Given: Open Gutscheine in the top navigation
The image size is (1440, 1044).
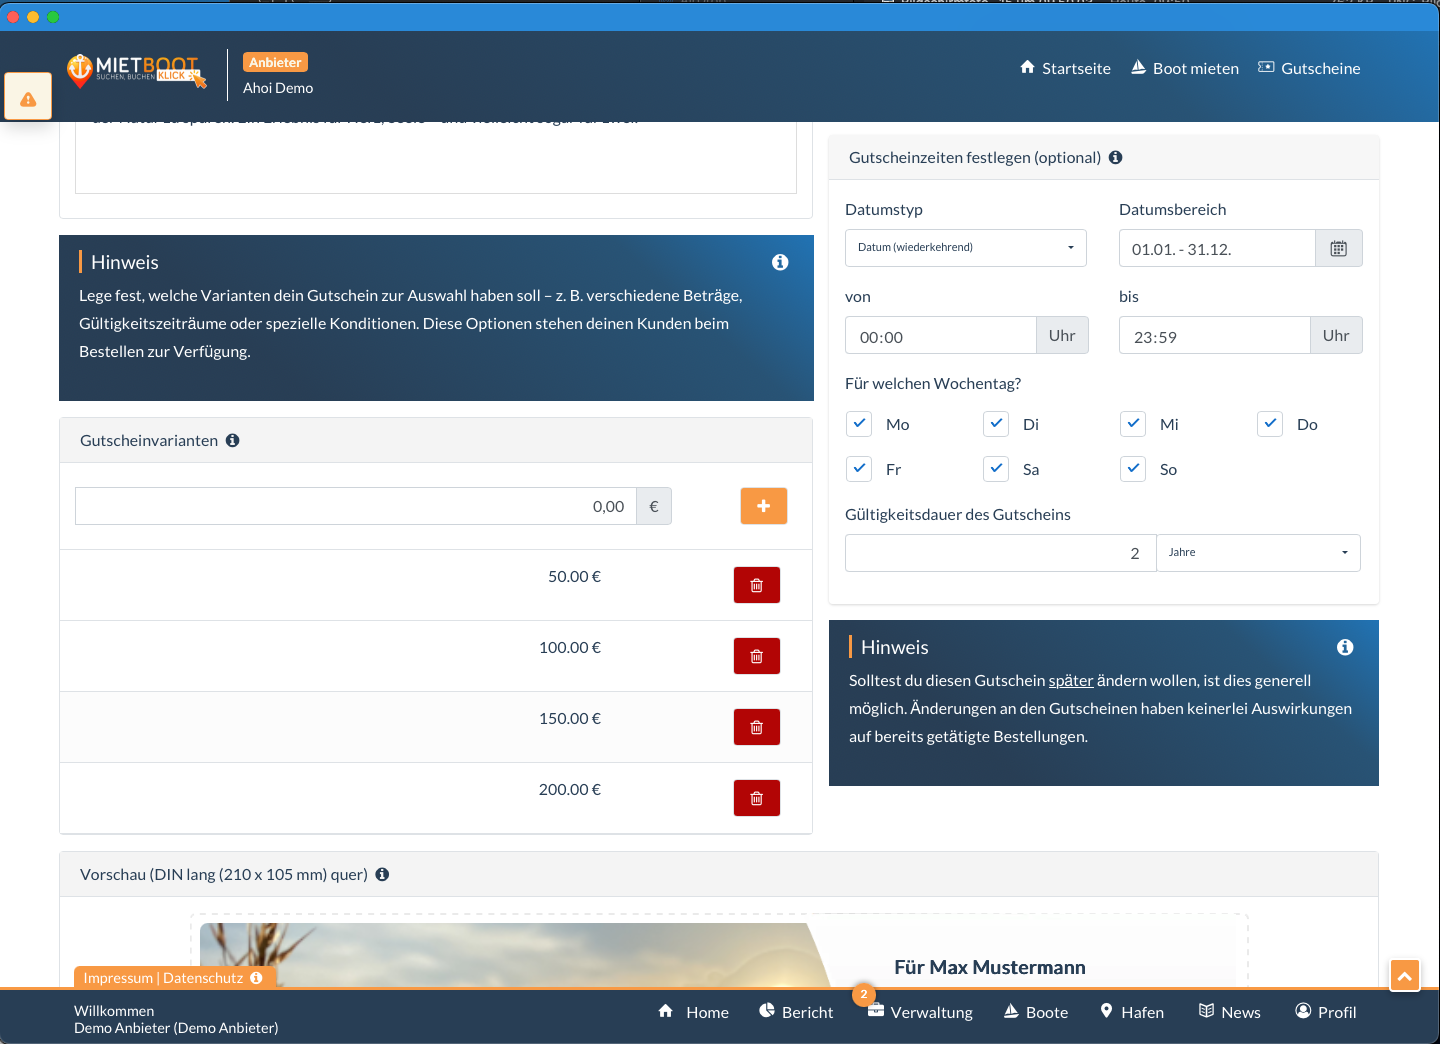Looking at the screenshot, I should 1309,68.
